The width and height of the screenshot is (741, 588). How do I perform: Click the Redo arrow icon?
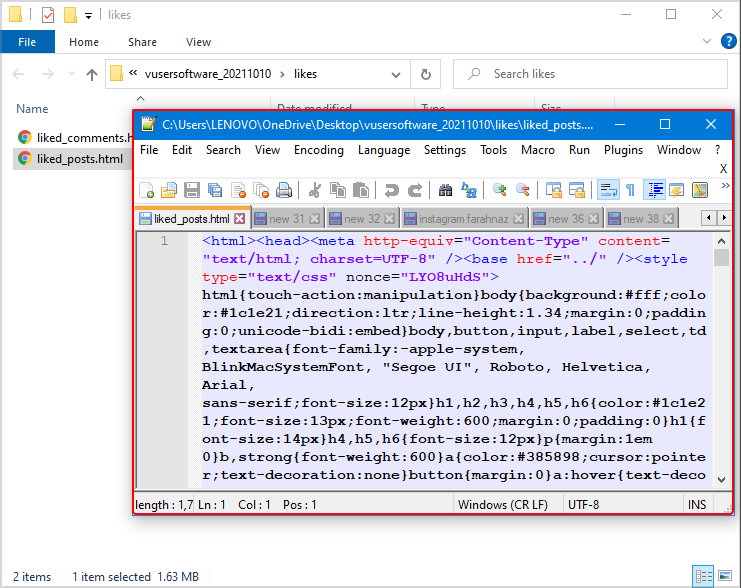(x=414, y=190)
